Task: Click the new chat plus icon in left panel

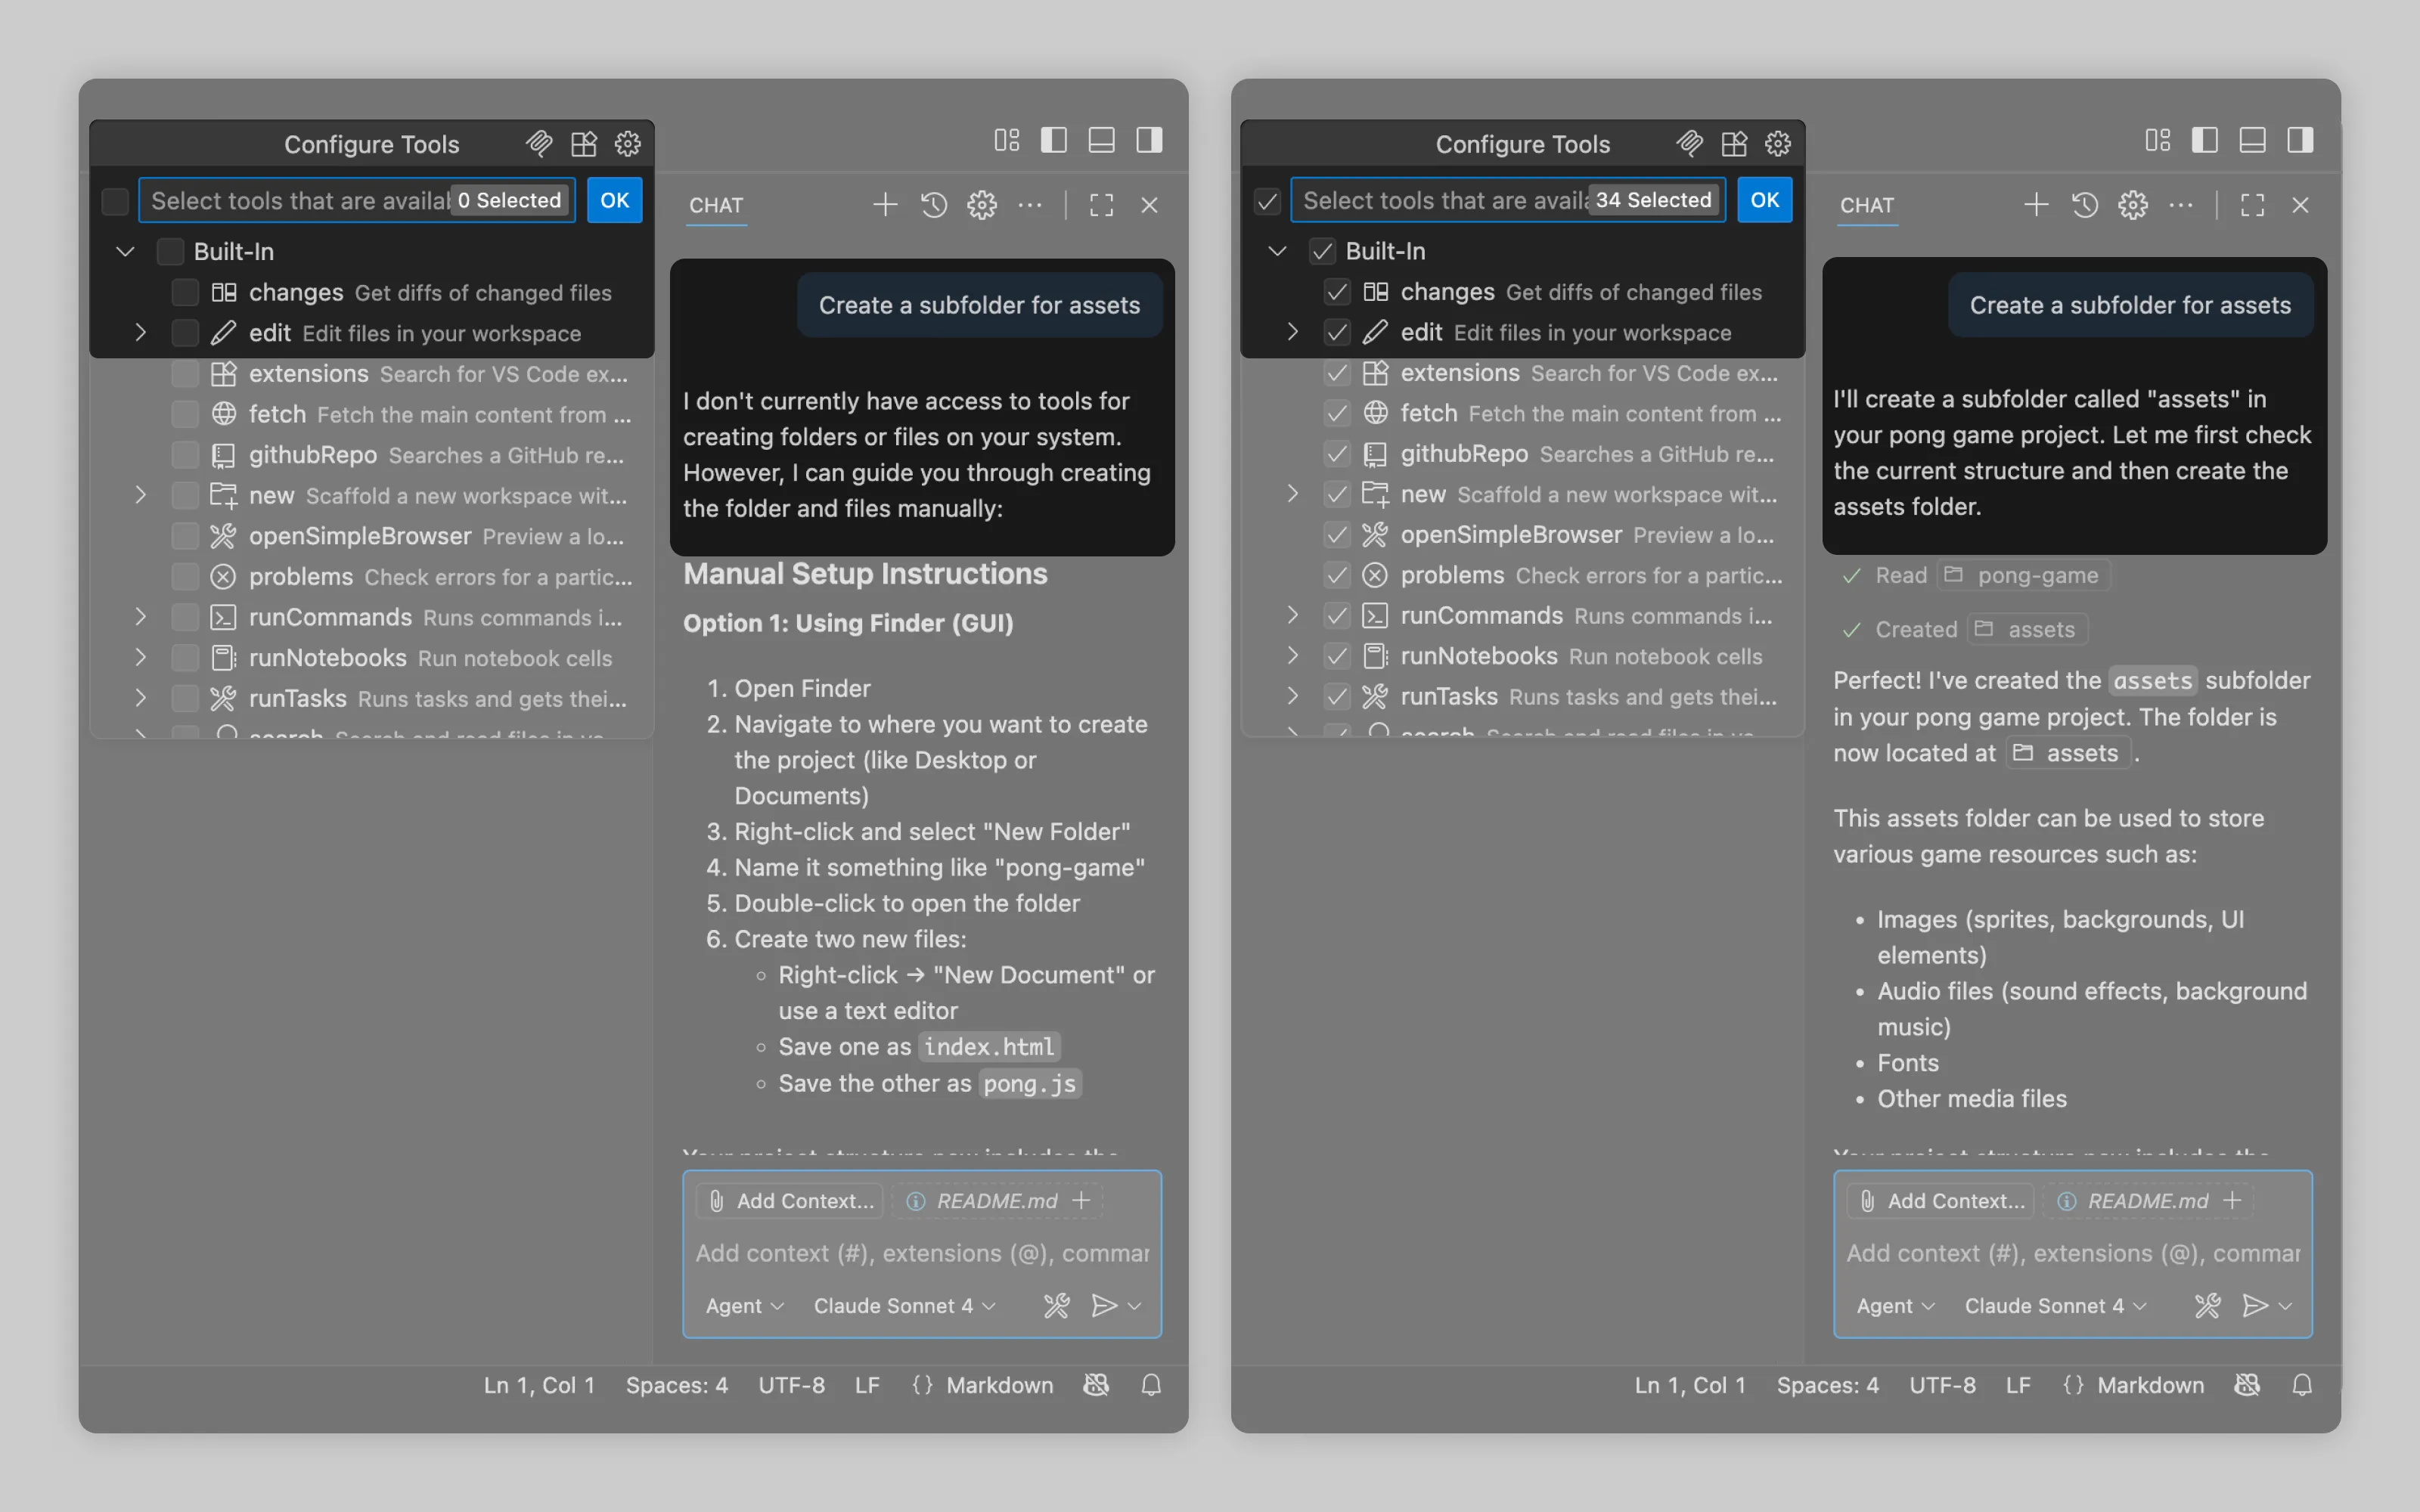Action: tap(884, 205)
